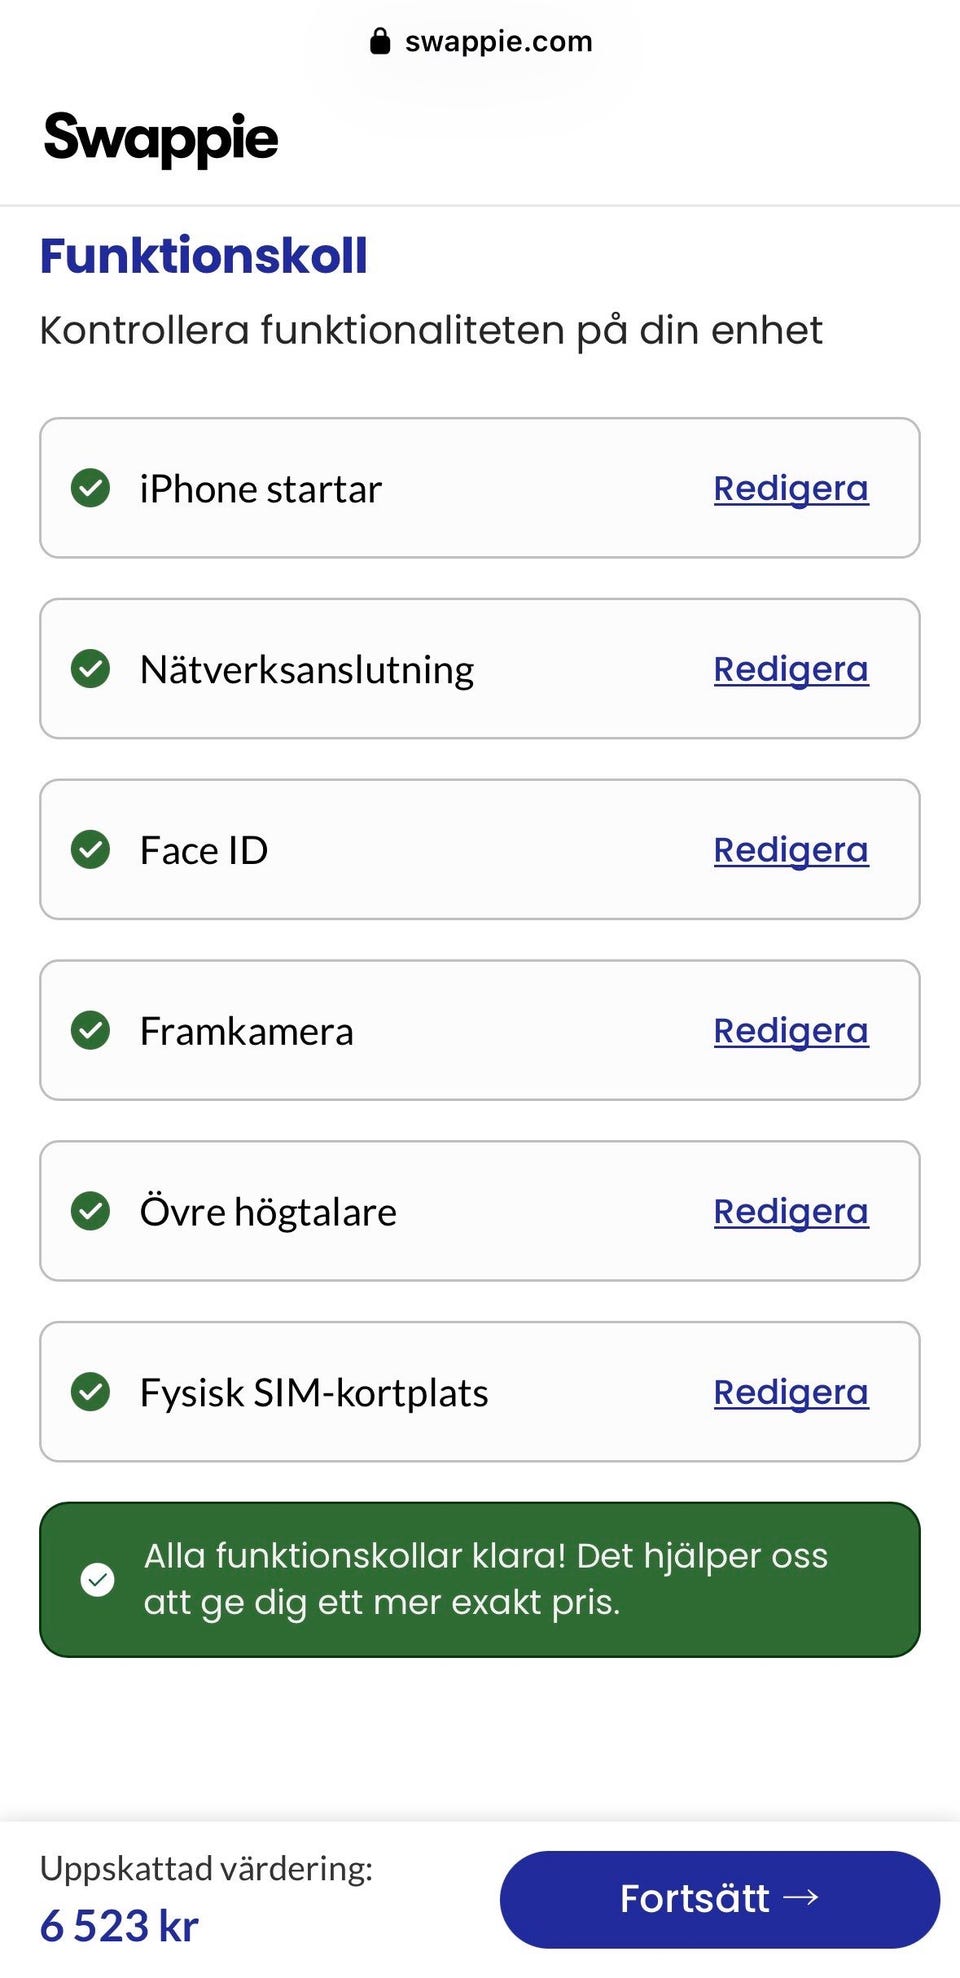The image size is (960, 1978).
Task: Select Redigera for Fysisk SIM-kortplats
Action: coord(791,1393)
